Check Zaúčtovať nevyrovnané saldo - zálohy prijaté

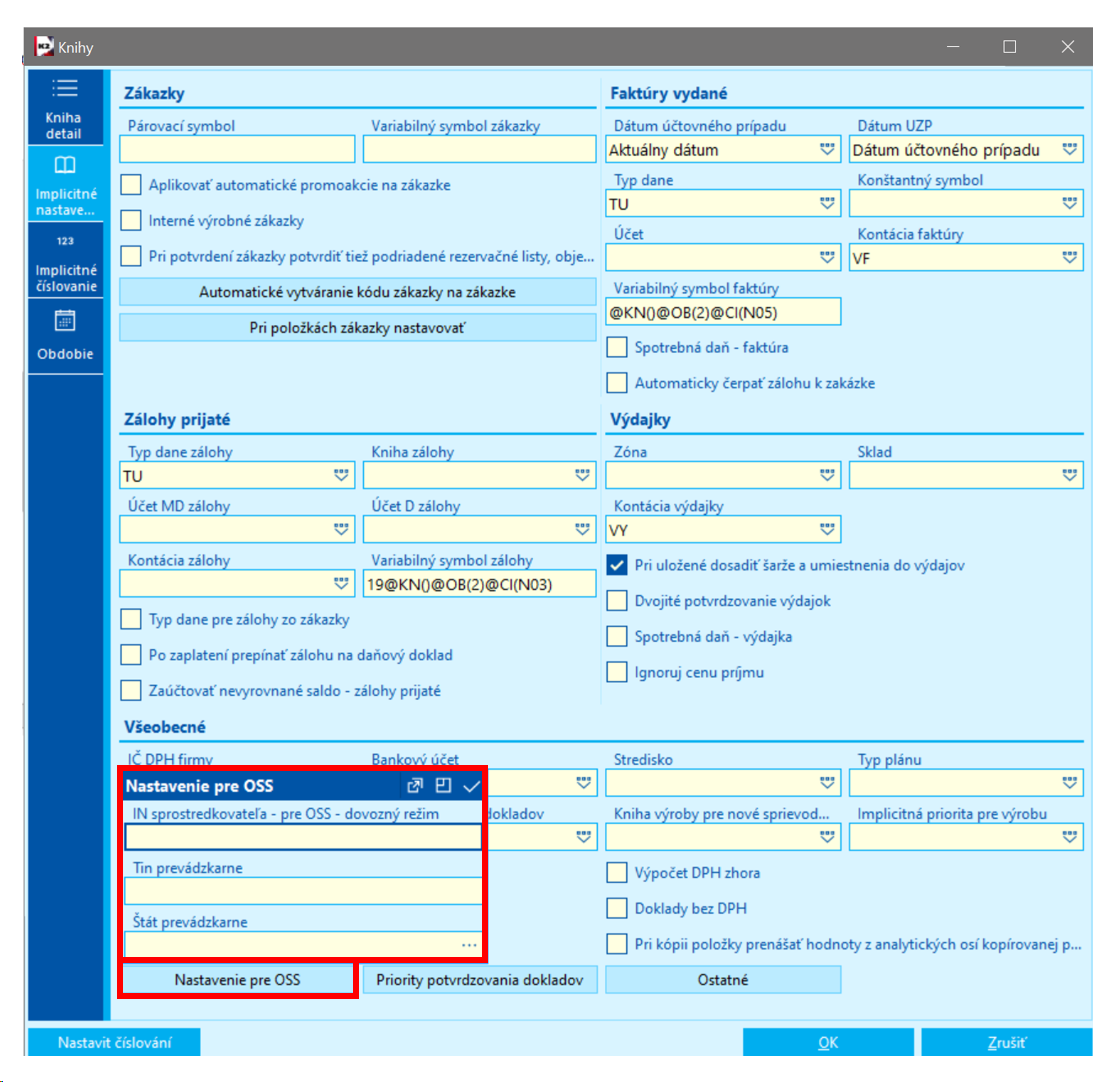pos(131,690)
